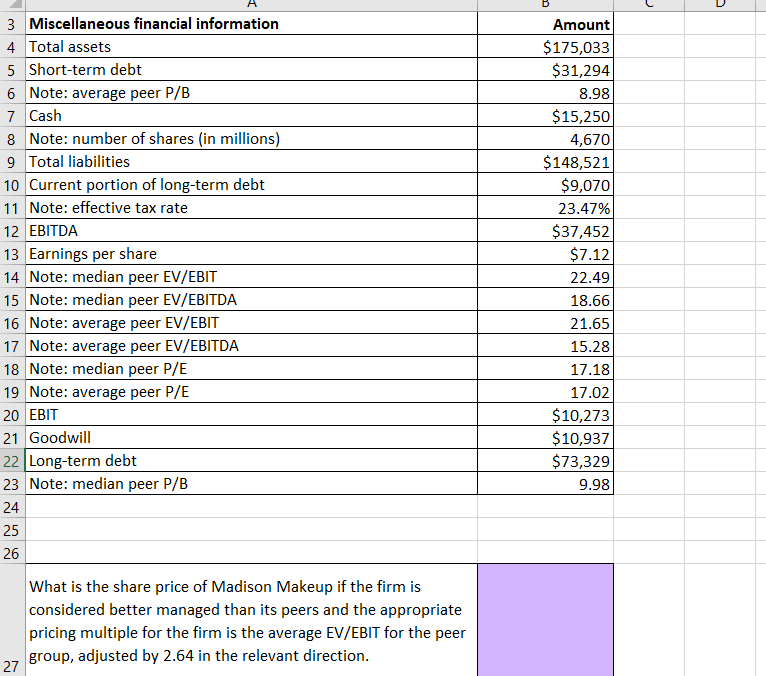Select the 15.28 average EV/EBITDA value
766x676 pixels.
[545, 345]
